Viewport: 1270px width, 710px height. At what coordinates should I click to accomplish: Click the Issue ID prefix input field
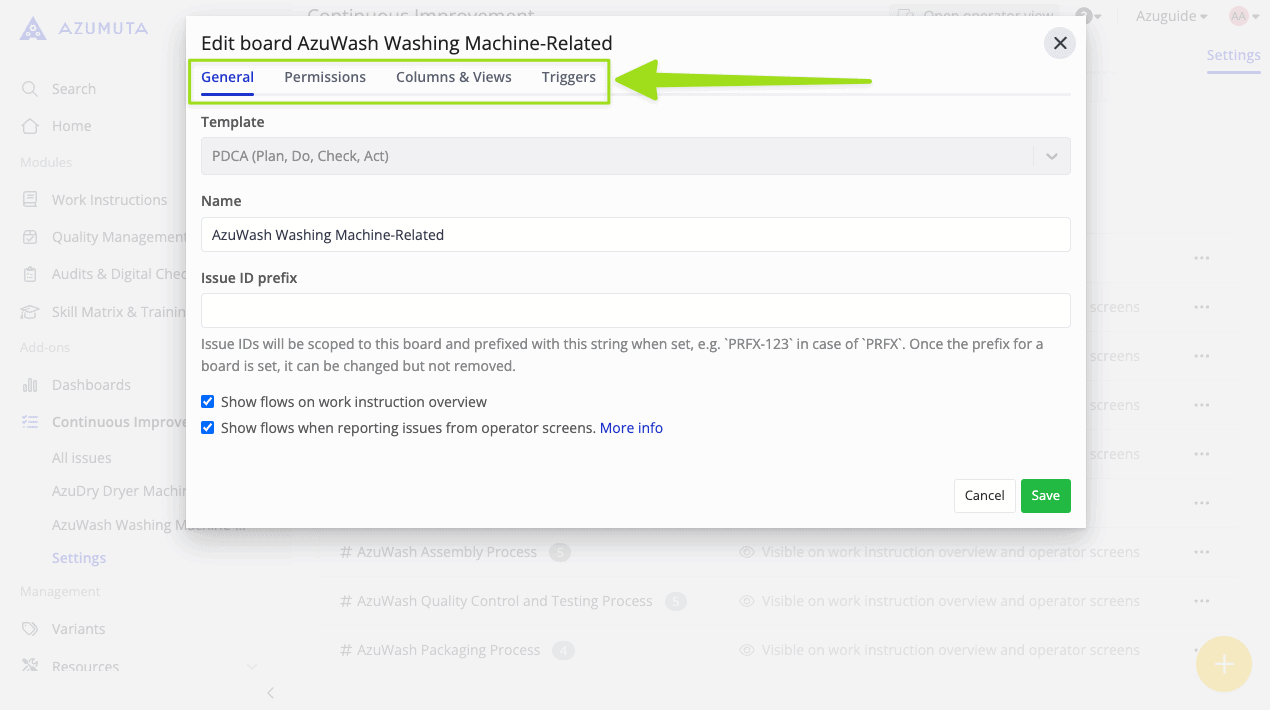pos(635,311)
